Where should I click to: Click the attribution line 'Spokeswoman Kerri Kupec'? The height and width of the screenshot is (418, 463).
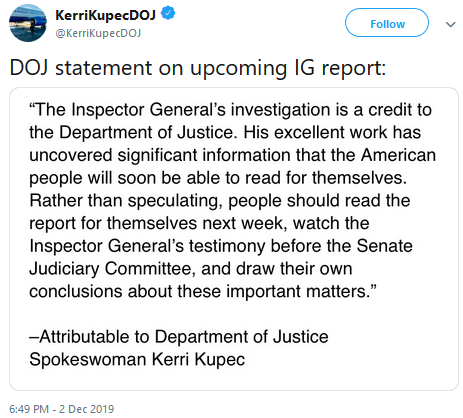tap(137, 359)
